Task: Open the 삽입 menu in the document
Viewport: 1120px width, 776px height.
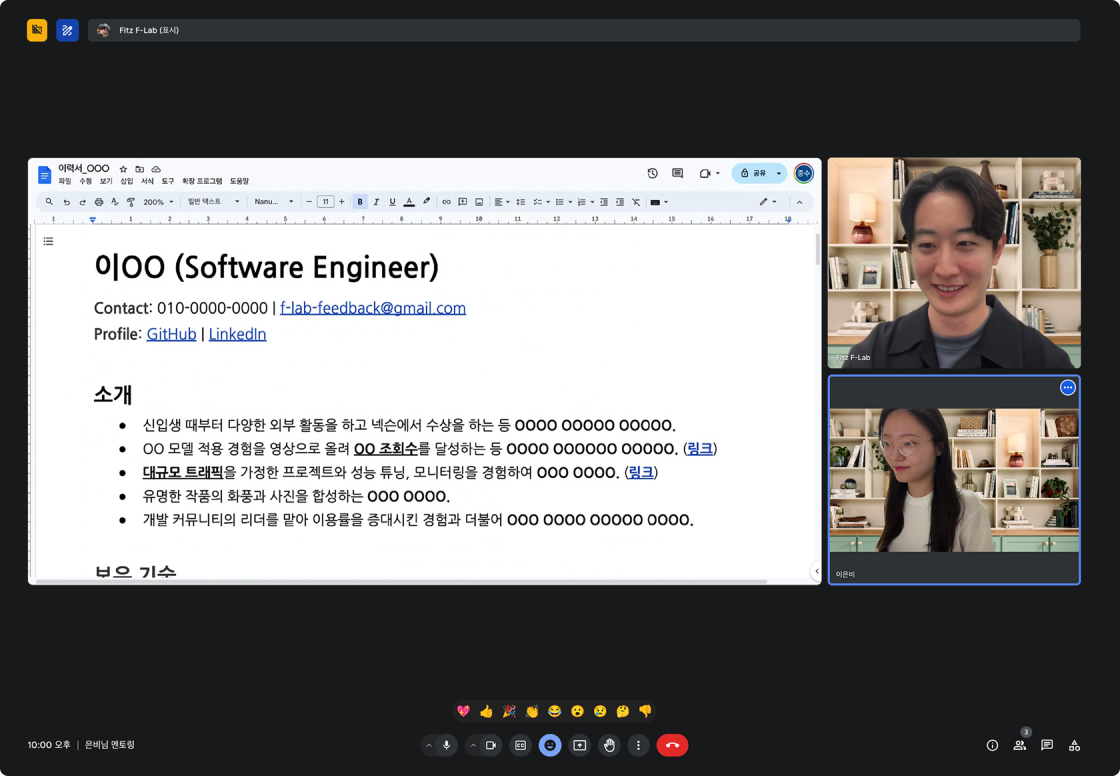Action: pyautogui.click(x=126, y=182)
